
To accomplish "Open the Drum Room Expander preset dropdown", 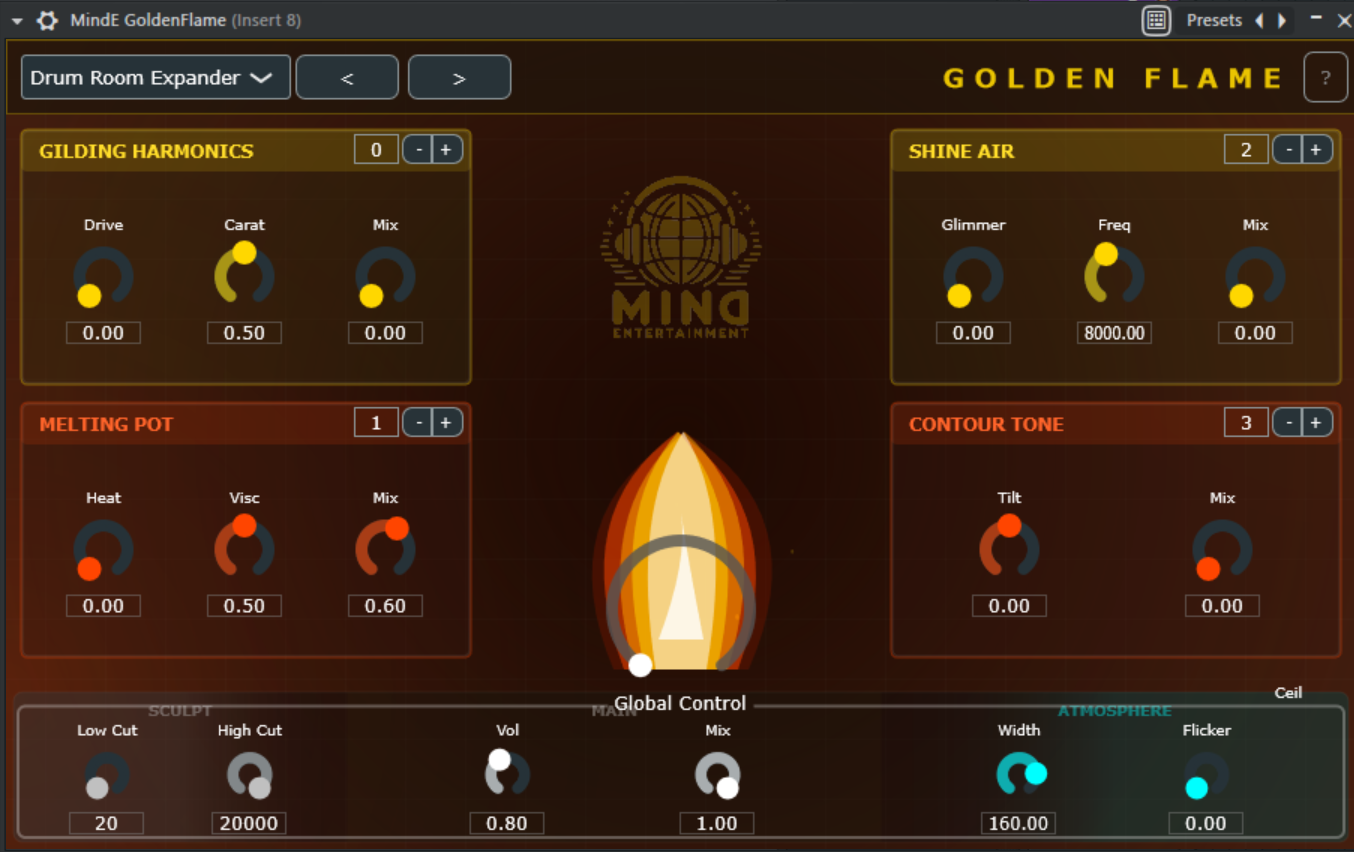I will [x=155, y=77].
